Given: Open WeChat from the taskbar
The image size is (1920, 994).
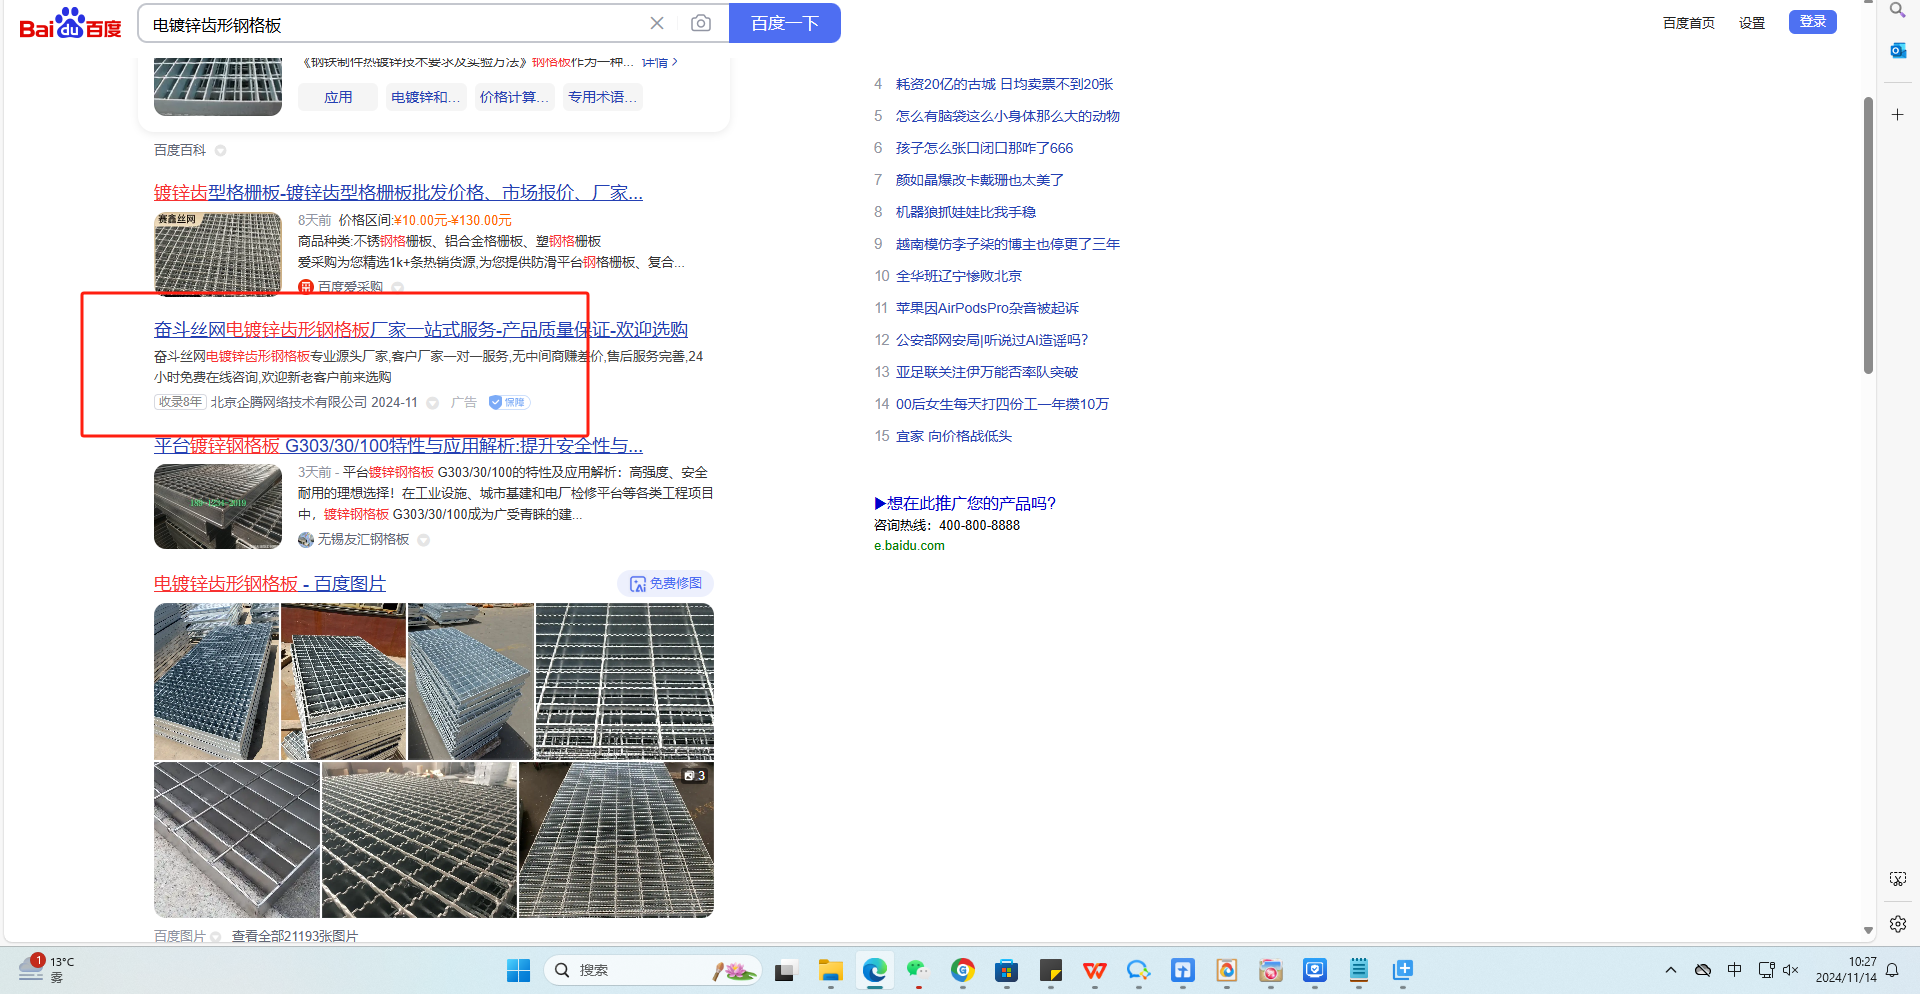Looking at the screenshot, I should (918, 970).
